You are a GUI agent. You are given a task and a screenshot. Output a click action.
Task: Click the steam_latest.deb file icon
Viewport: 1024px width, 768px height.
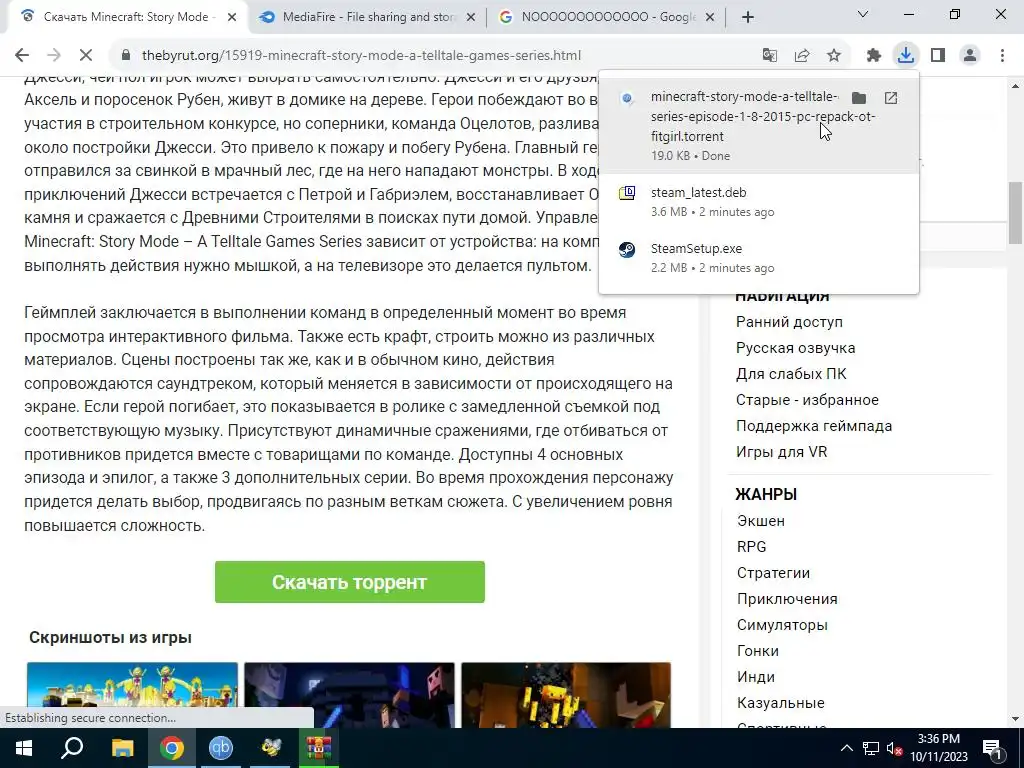pyautogui.click(x=627, y=193)
